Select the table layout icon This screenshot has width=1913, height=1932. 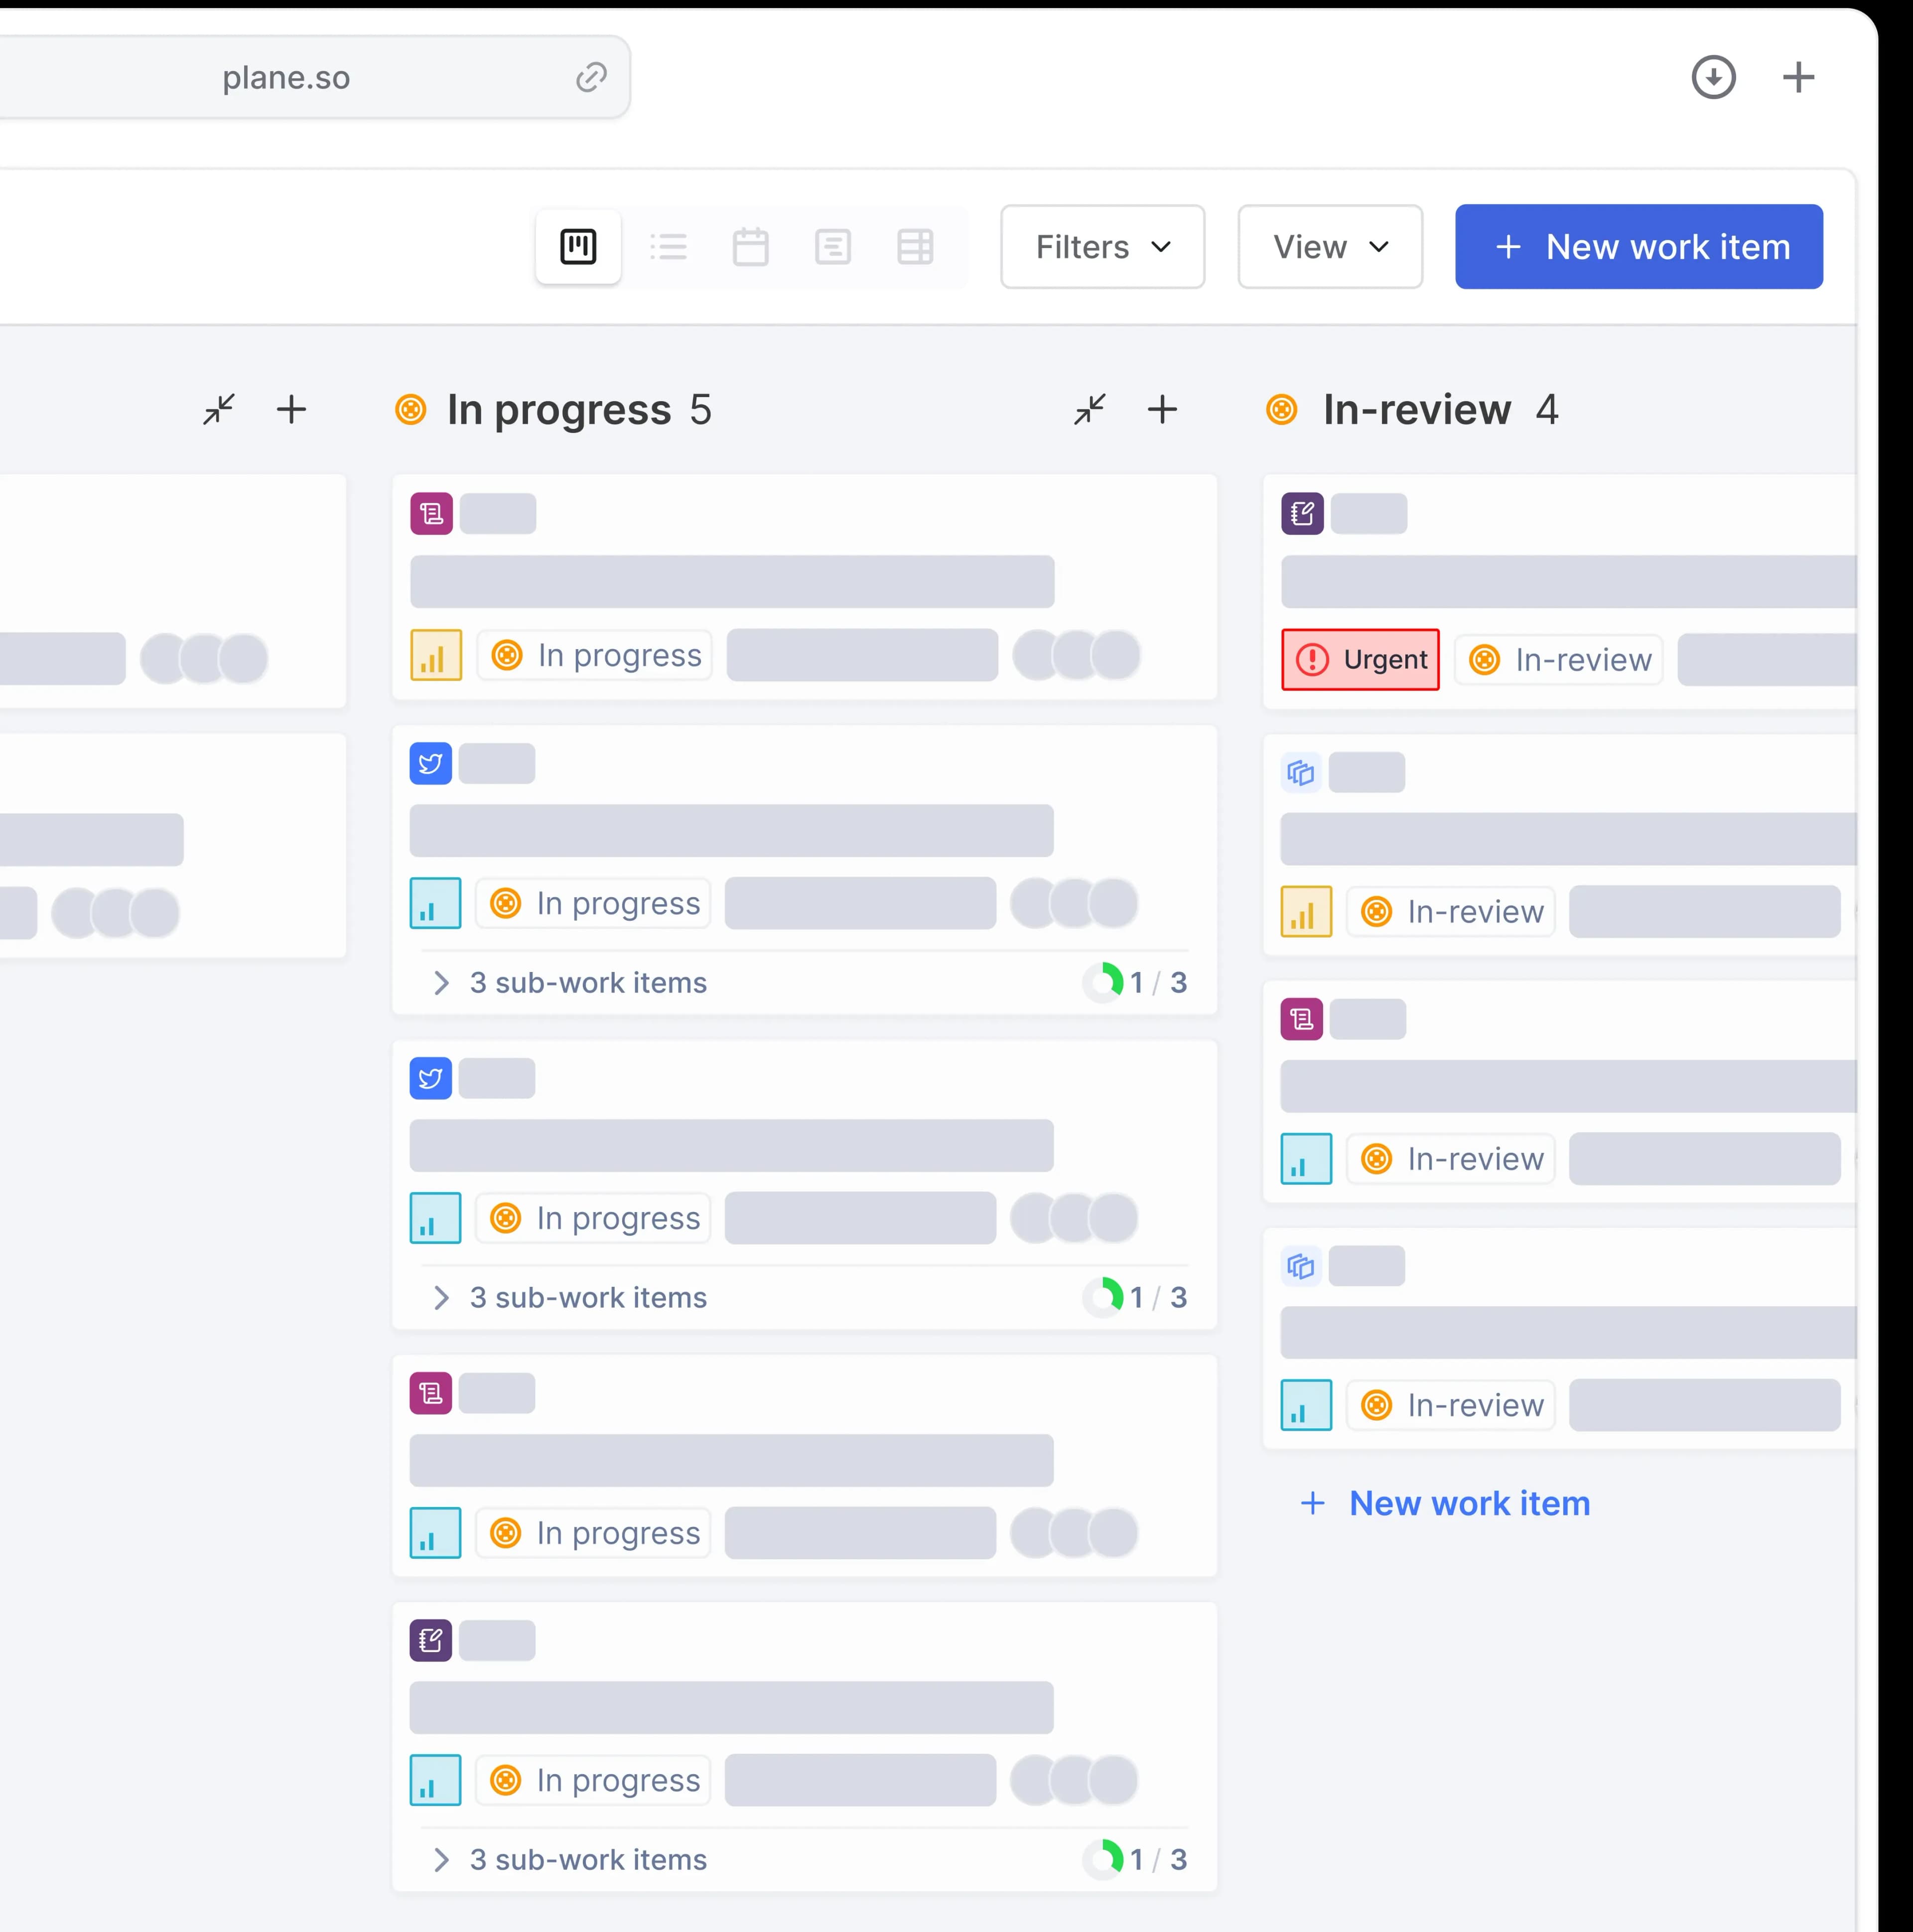pyautogui.click(x=915, y=247)
